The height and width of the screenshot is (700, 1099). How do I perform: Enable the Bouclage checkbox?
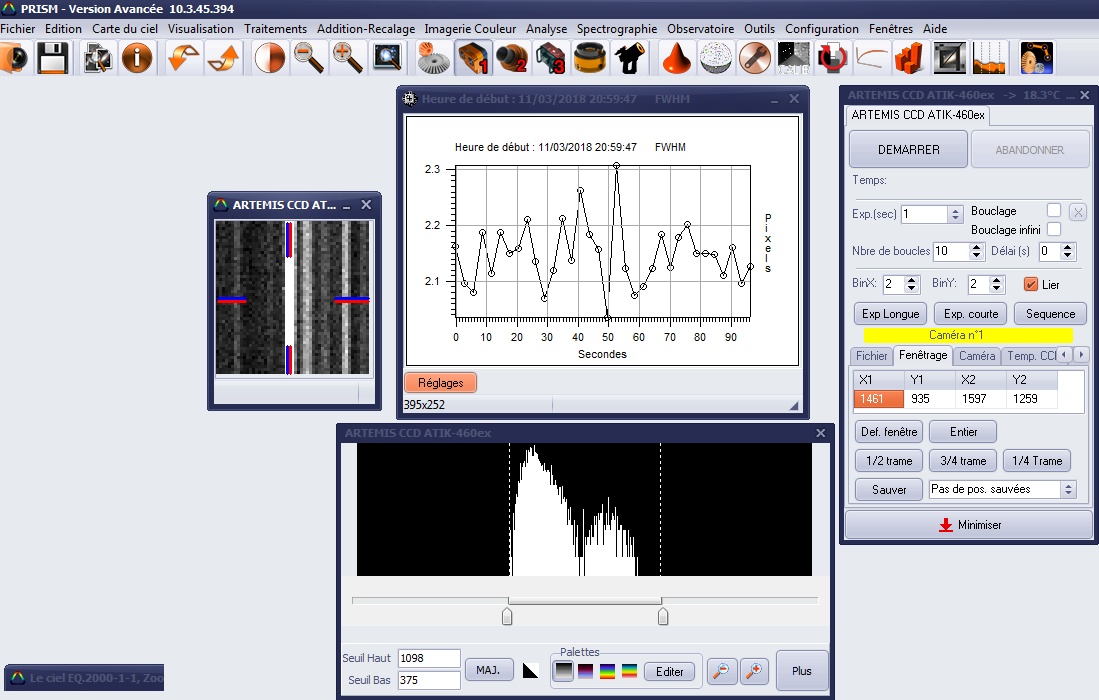[1053, 210]
